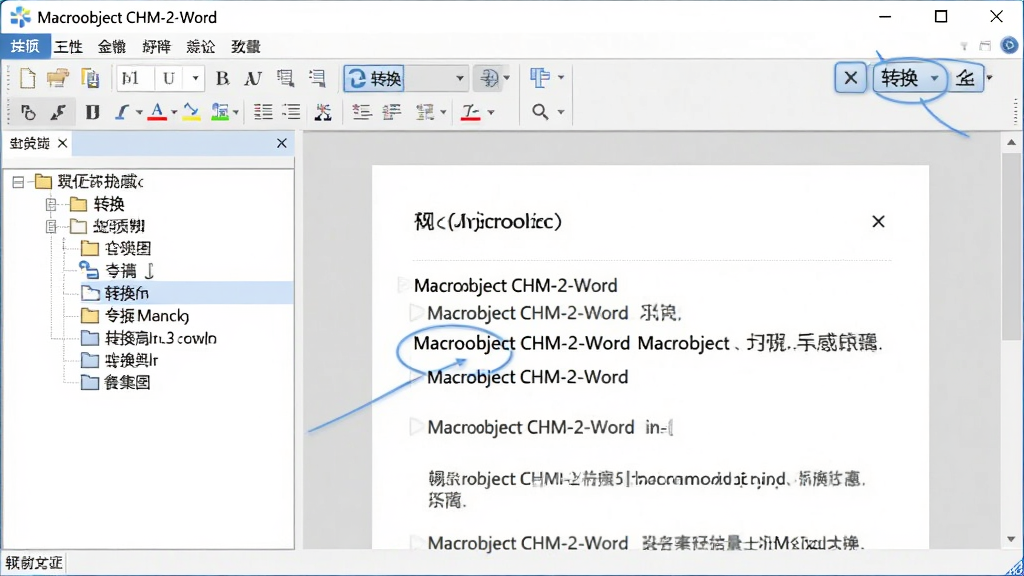Click the magnifier search icon
Screen dimensions: 1024x576
(x=539, y=112)
